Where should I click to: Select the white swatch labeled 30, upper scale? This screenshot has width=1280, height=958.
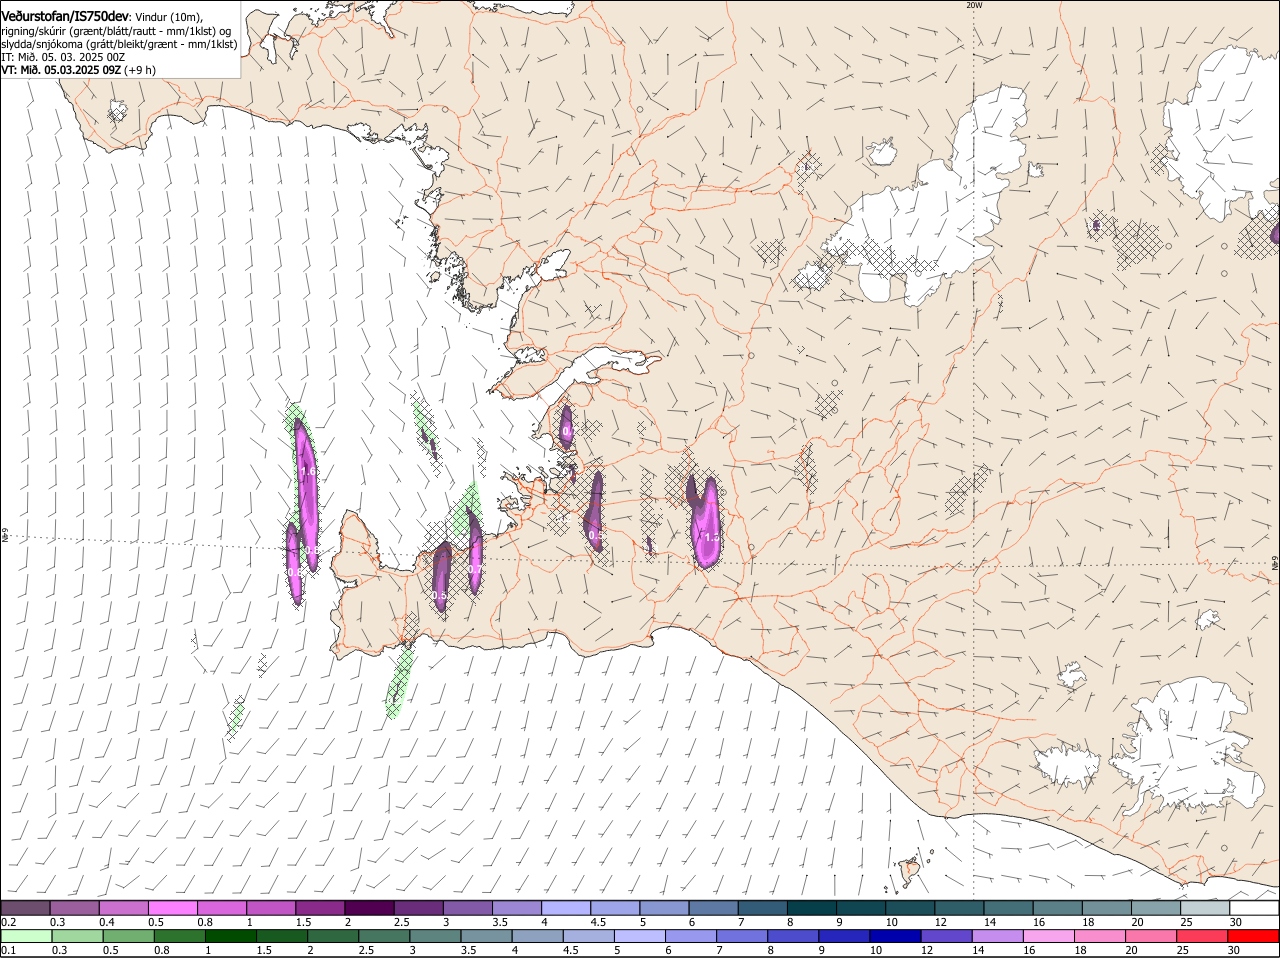(x=1255, y=907)
